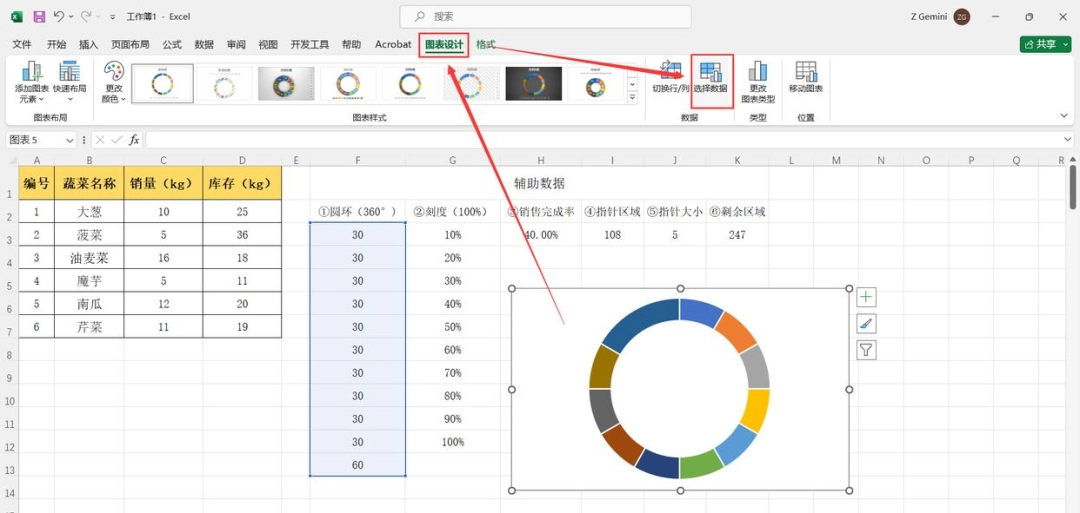Undo the last action

[59, 16]
